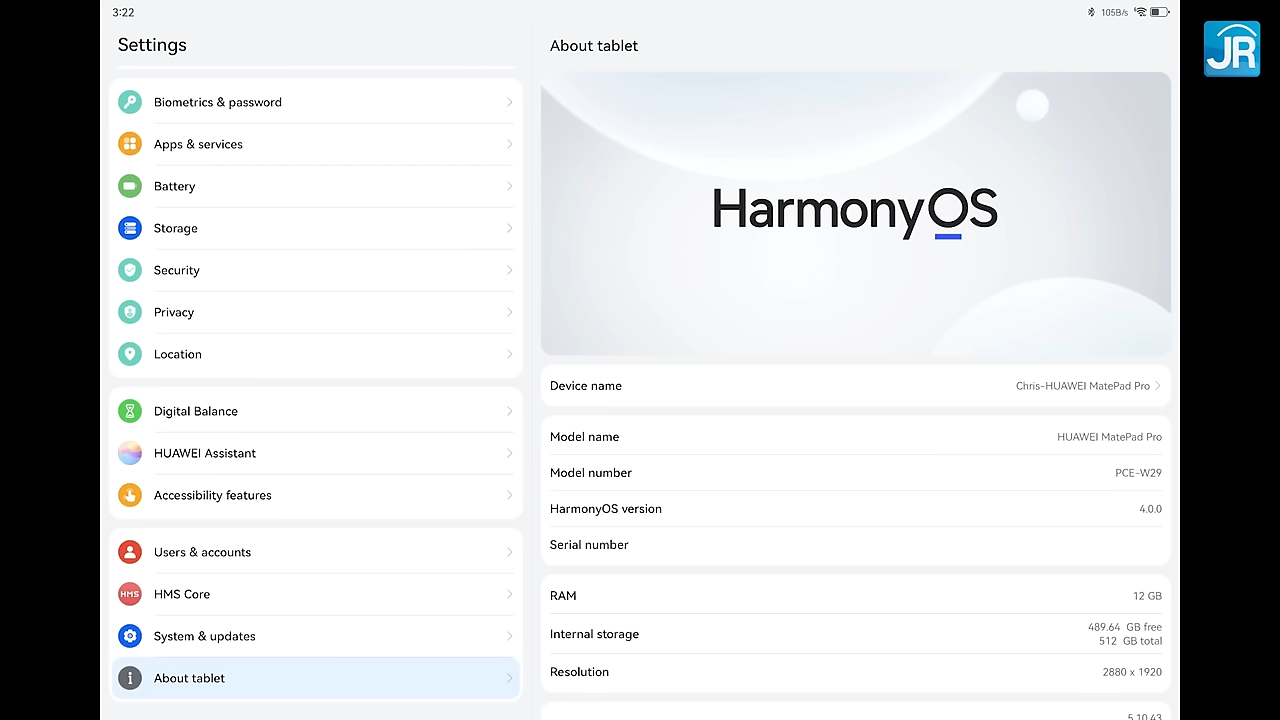Tap the About tablet info icon
The height and width of the screenshot is (720, 1280).
(x=130, y=678)
